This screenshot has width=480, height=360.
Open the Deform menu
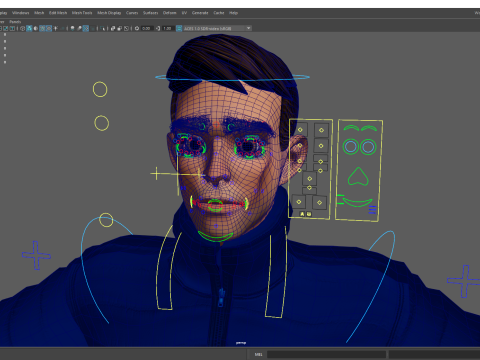169,13
